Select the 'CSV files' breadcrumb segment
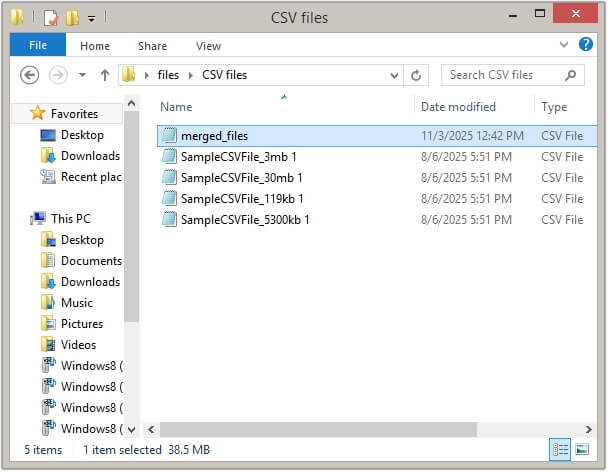The width and height of the screenshot is (608, 472). (225, 75)
